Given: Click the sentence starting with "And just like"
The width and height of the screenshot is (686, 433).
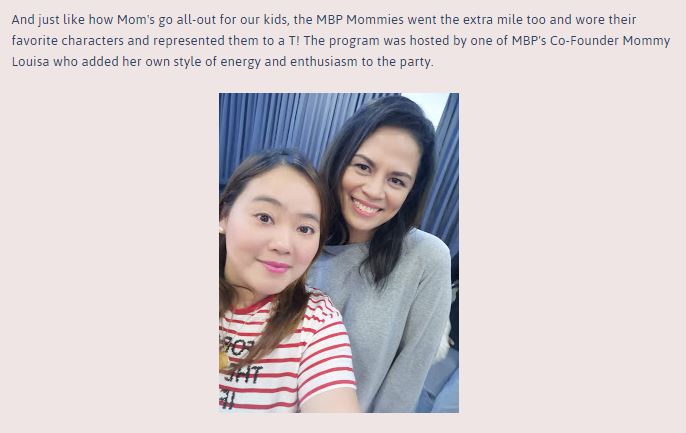Looking at the screenshot, I should tap(324, 30).
